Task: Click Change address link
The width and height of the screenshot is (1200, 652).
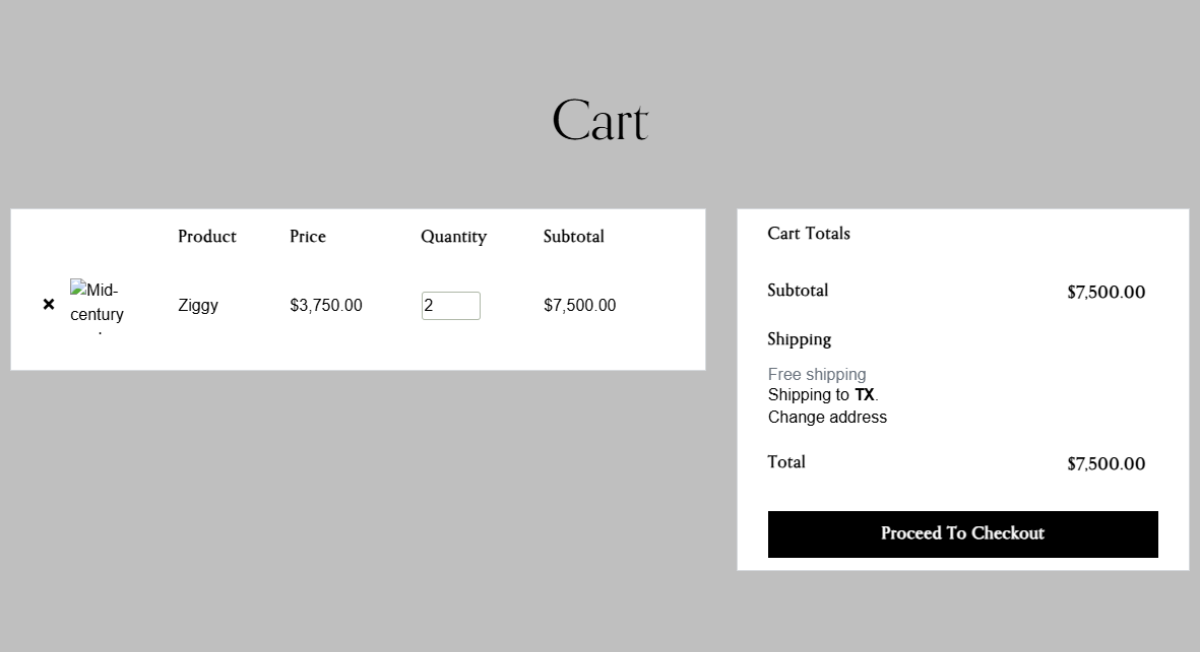Action: pyautogui.click(x=827, y=417)
